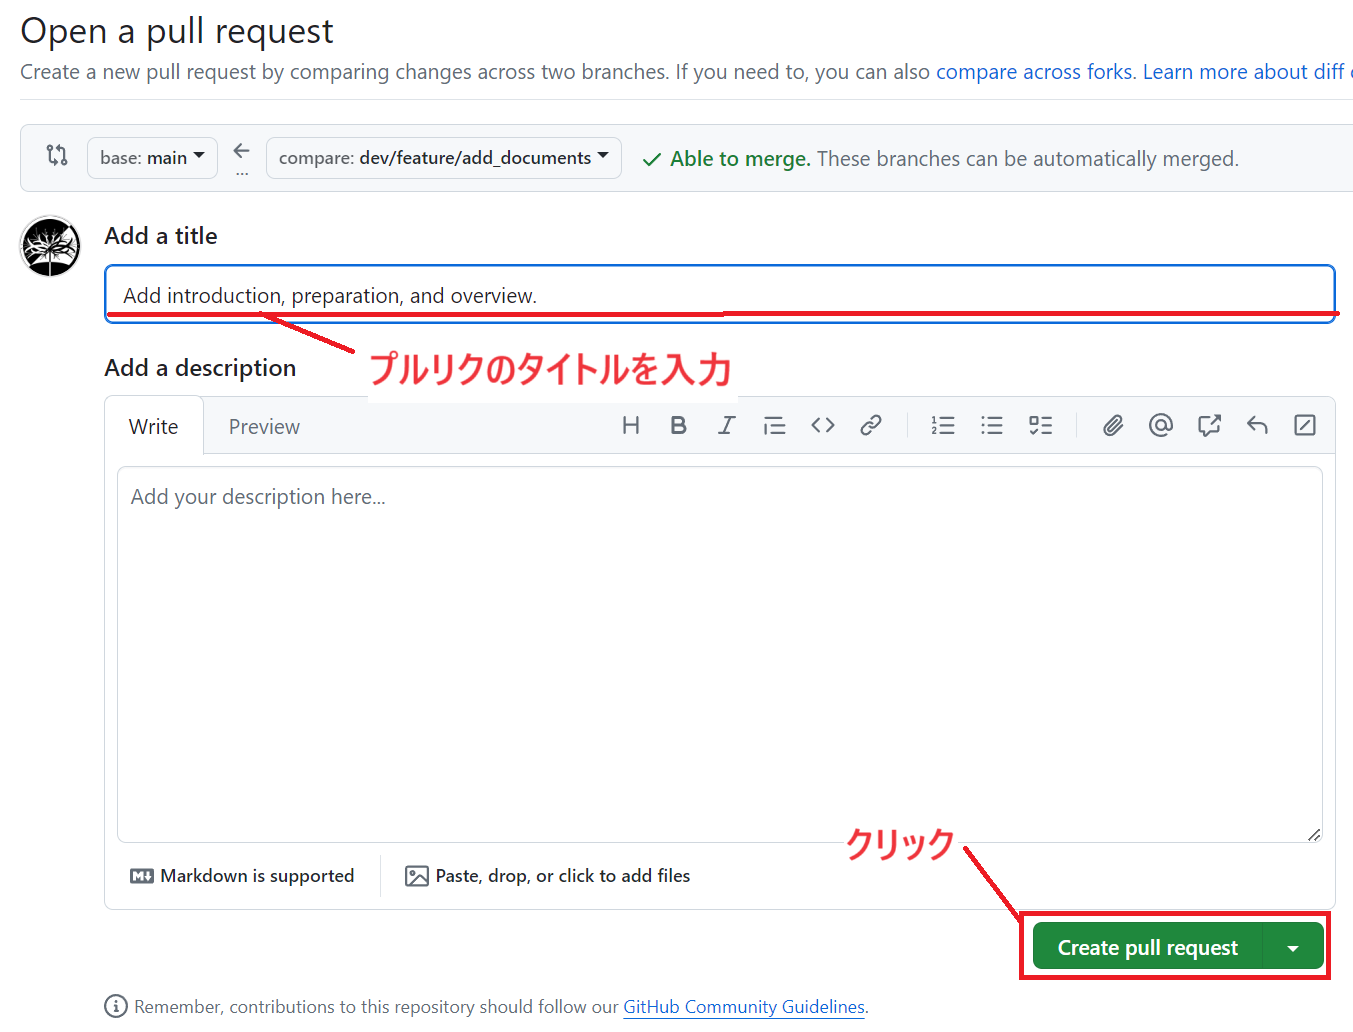Insert a blockquote
Screen dimensions: 1353x1032
point(774,425)
